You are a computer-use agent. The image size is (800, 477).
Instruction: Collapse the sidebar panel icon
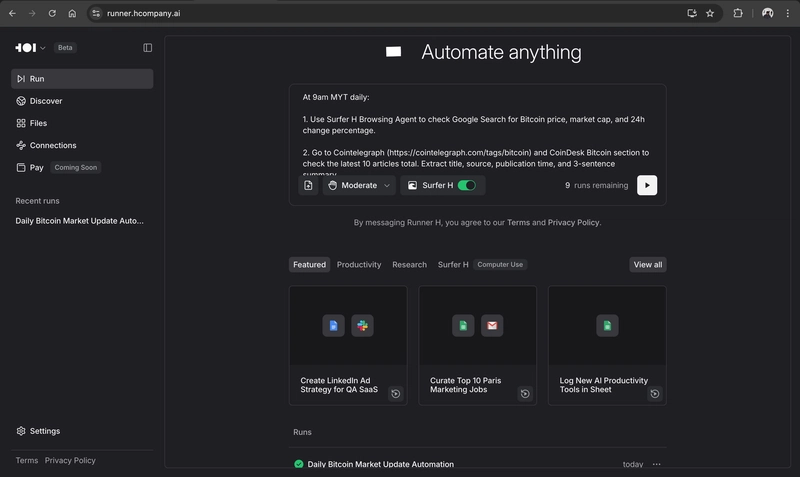[x=147, y=47]
